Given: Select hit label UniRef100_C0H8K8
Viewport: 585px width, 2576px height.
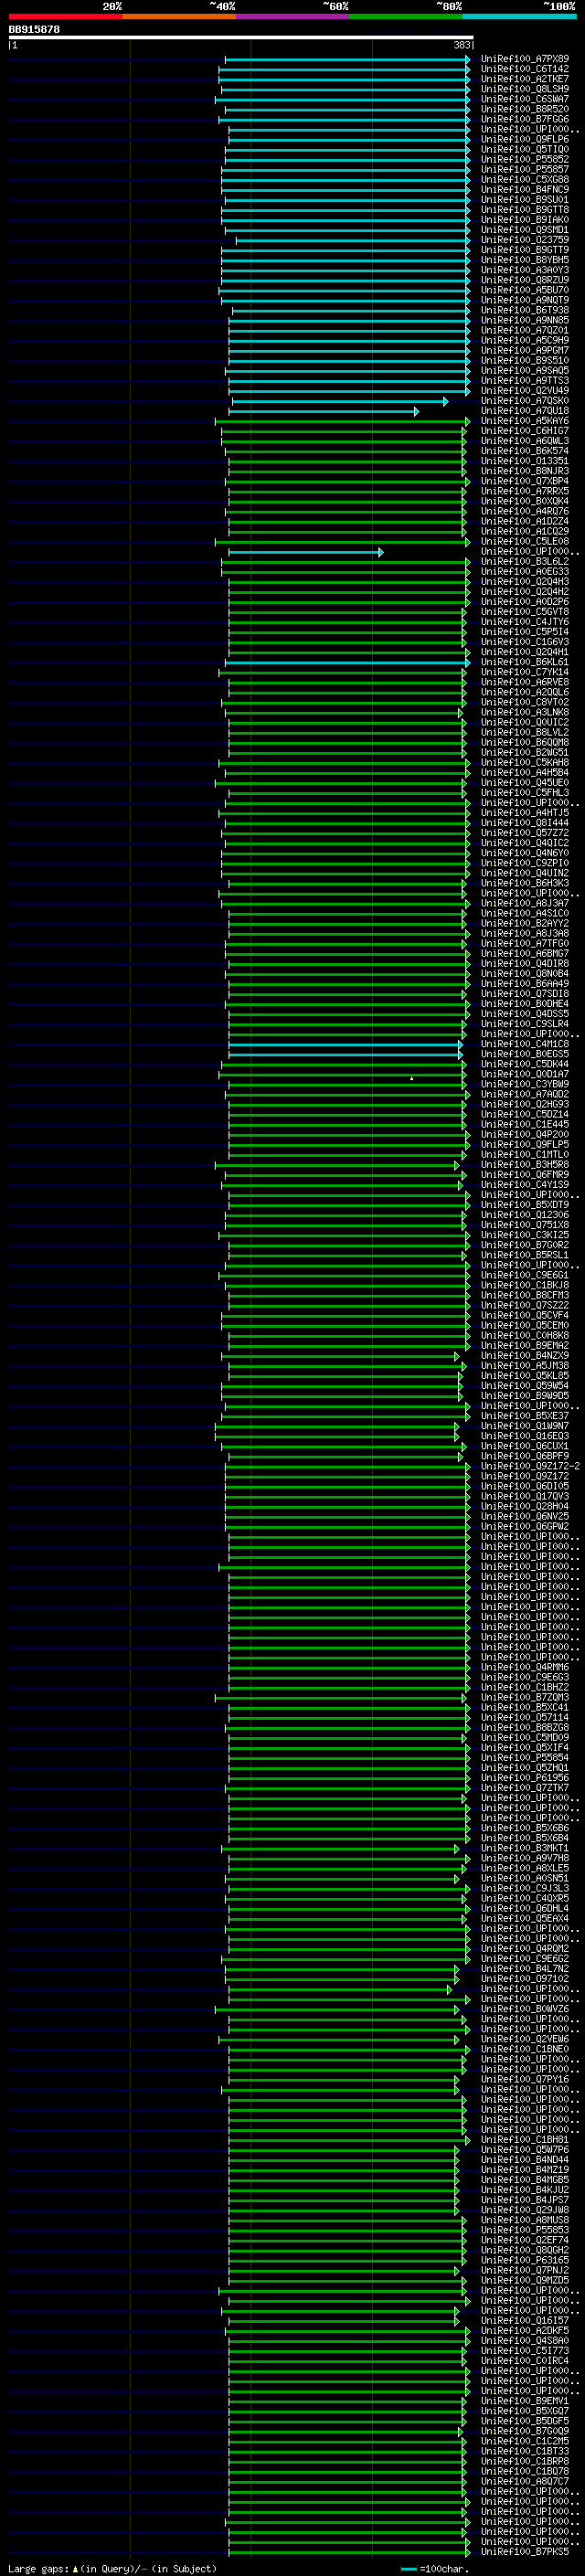Looking at the screenshot, I should tap(525, 1336).
